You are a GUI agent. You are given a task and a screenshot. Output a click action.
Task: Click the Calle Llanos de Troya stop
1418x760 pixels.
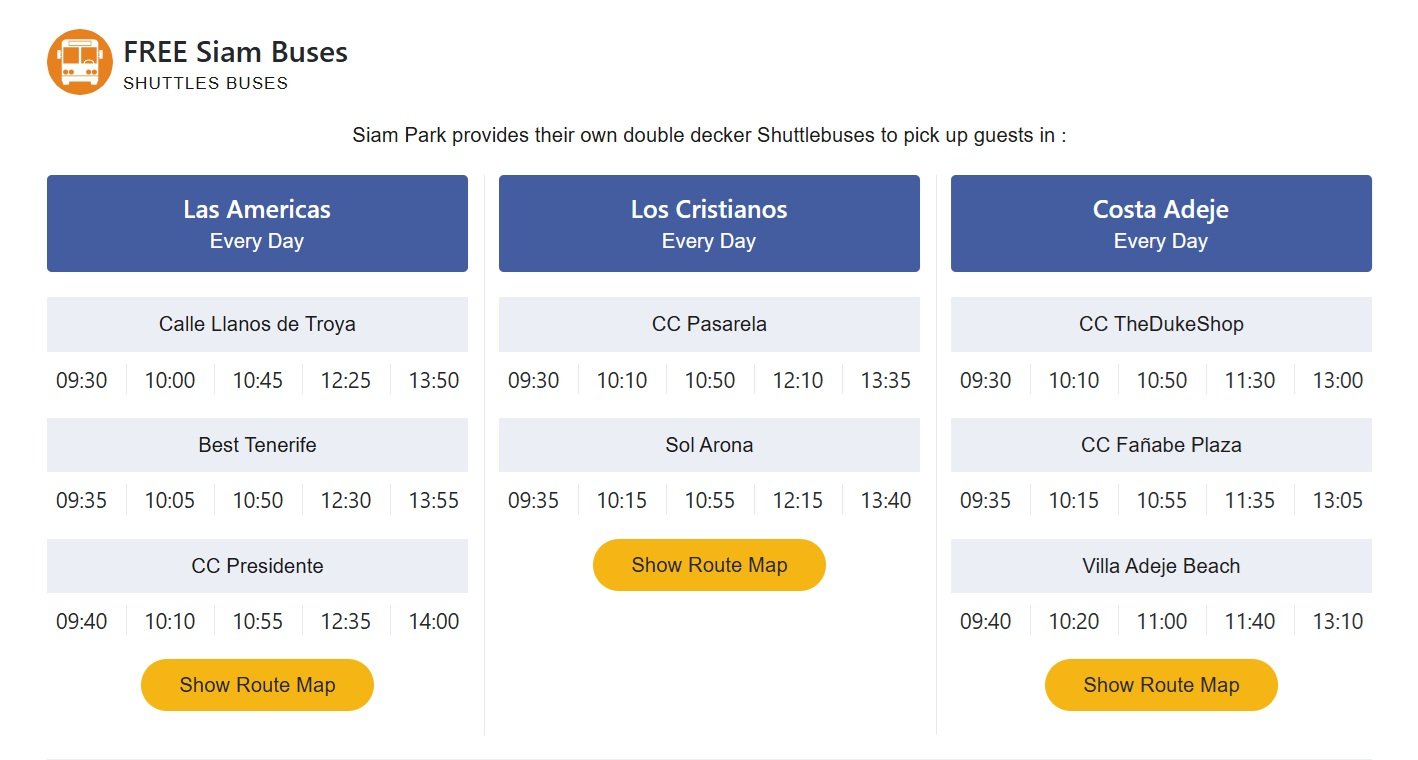(x=256, y=324)
